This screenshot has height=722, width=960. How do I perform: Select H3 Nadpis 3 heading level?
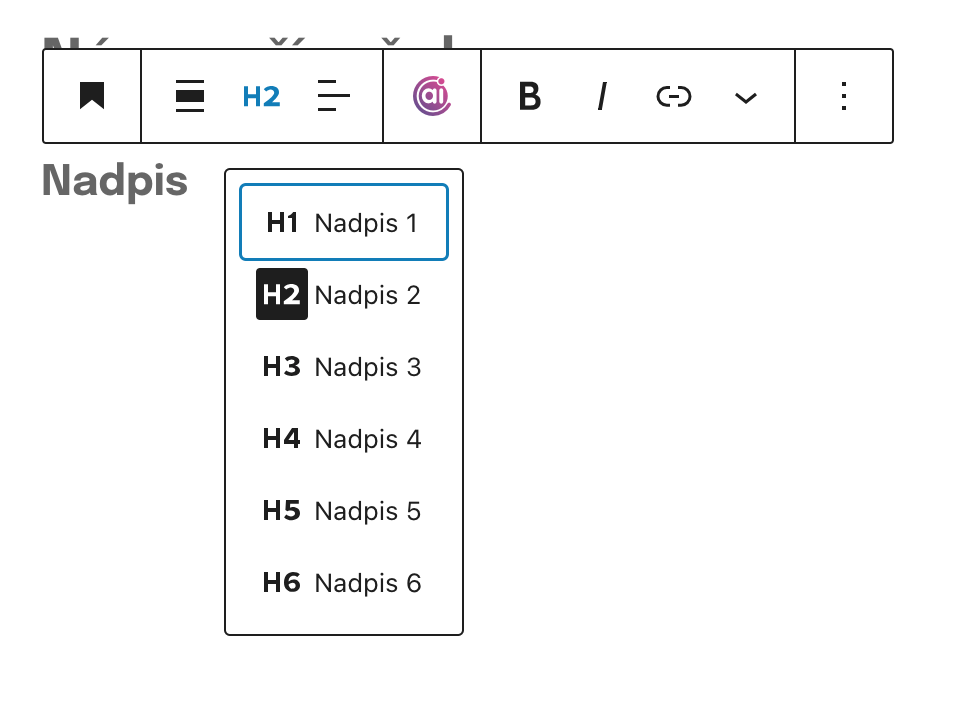coord(343,367)
